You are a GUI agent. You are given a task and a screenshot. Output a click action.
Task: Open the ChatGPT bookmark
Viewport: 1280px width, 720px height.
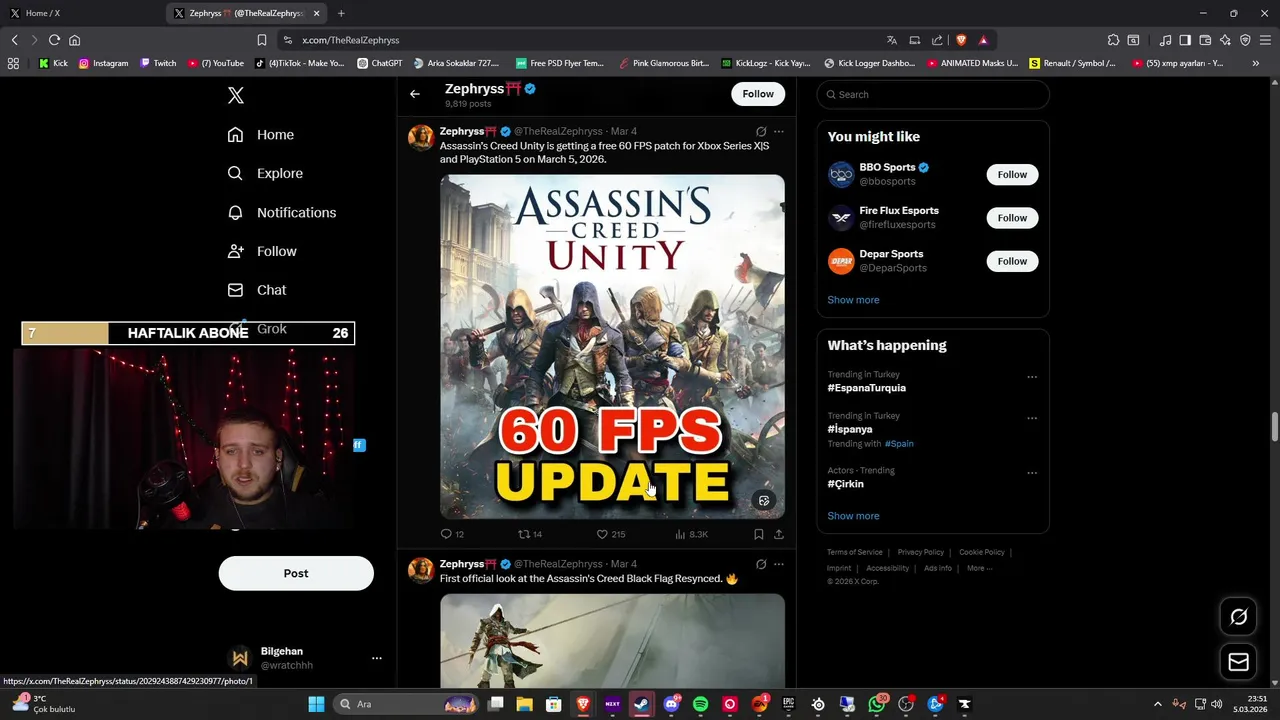(379, 63)
